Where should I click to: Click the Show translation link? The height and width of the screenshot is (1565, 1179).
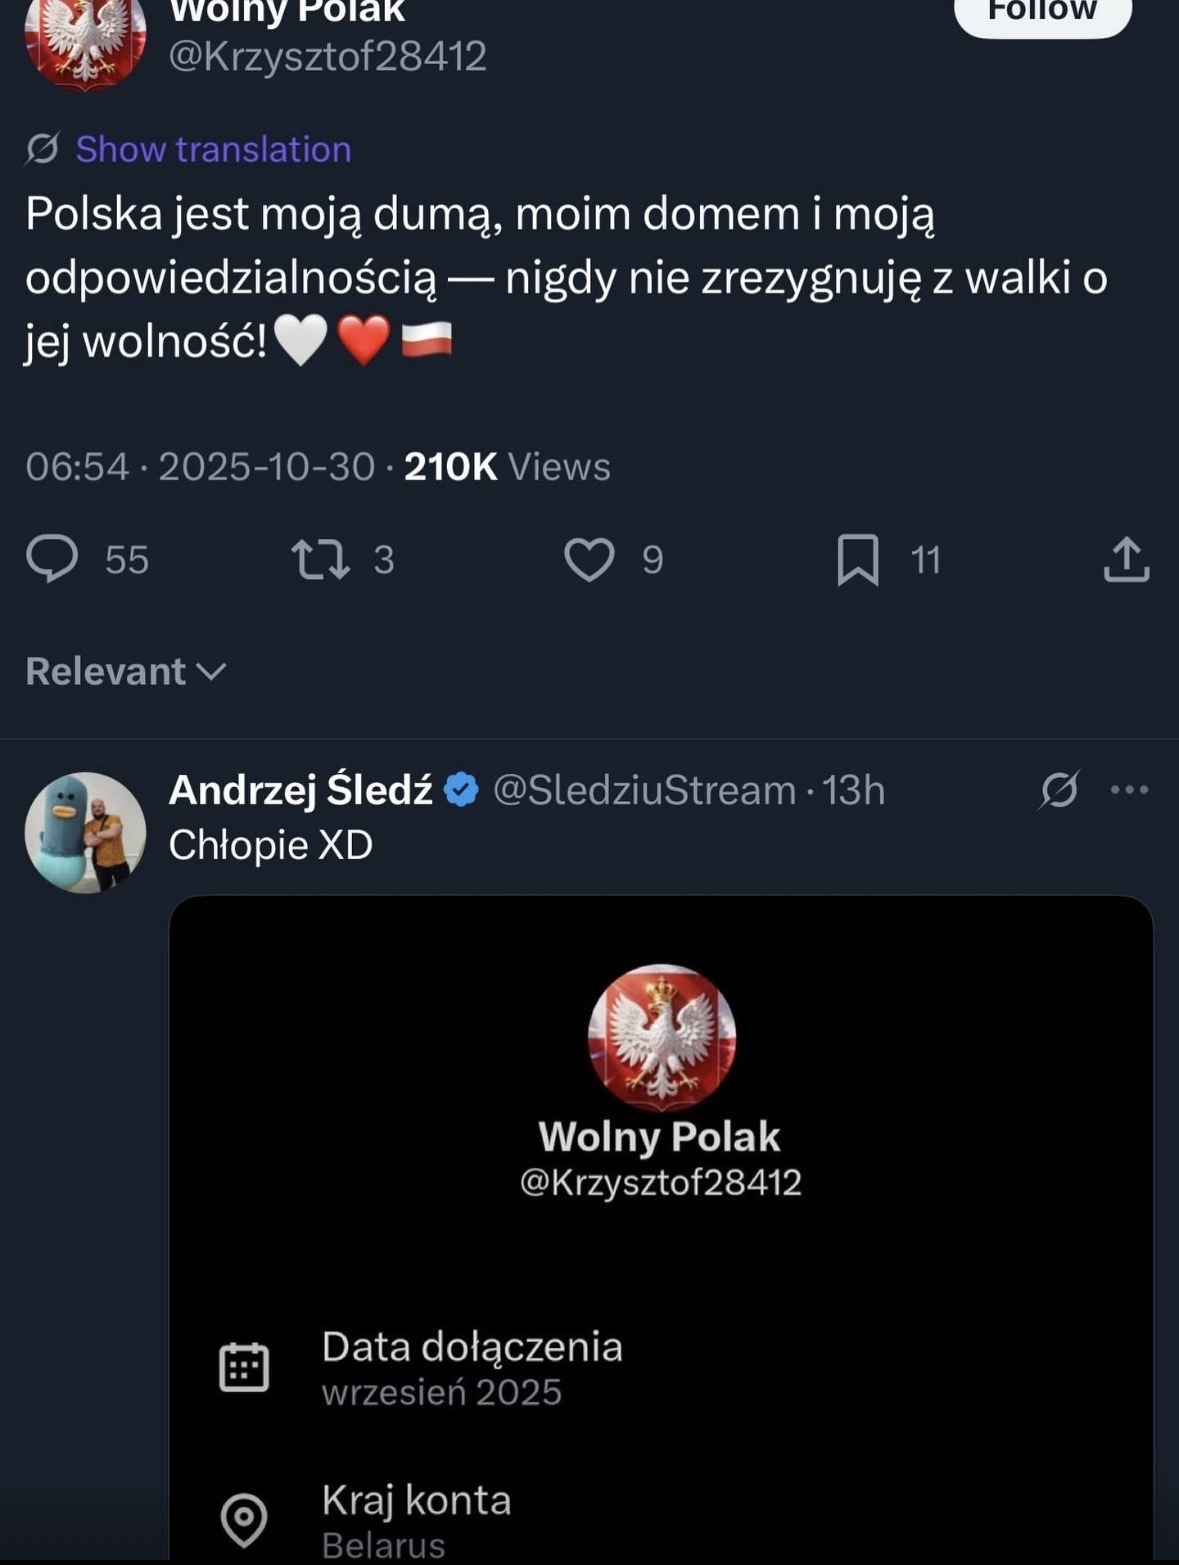pyautogui.click(x=213, y=149)
